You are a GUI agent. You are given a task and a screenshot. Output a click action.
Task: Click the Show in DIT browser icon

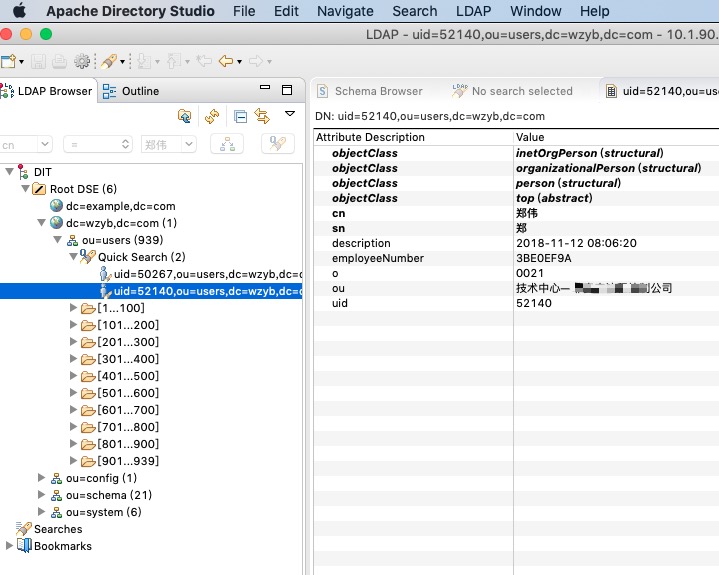point(184,116)
